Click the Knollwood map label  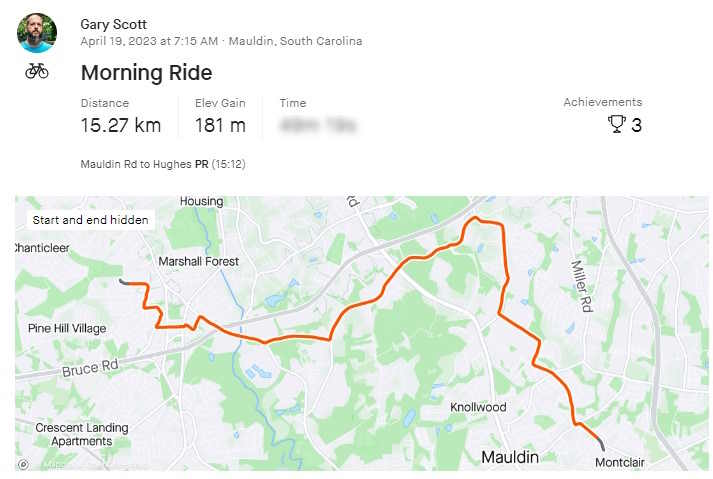click(478, 407)
